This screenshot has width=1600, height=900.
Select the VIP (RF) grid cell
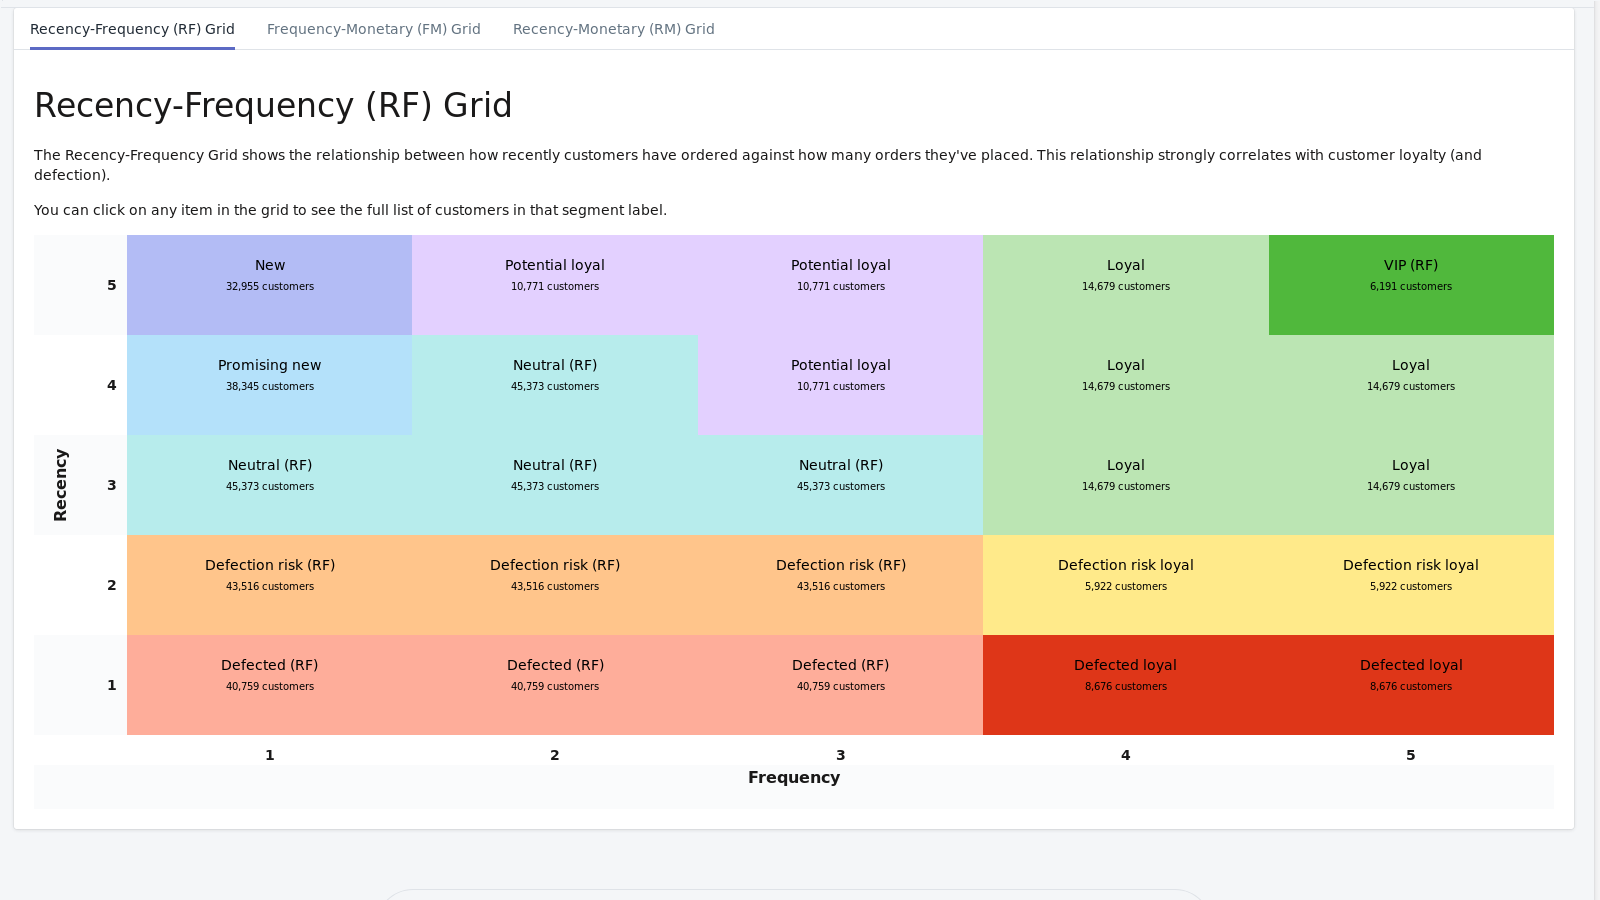[x=1411, y=285]
